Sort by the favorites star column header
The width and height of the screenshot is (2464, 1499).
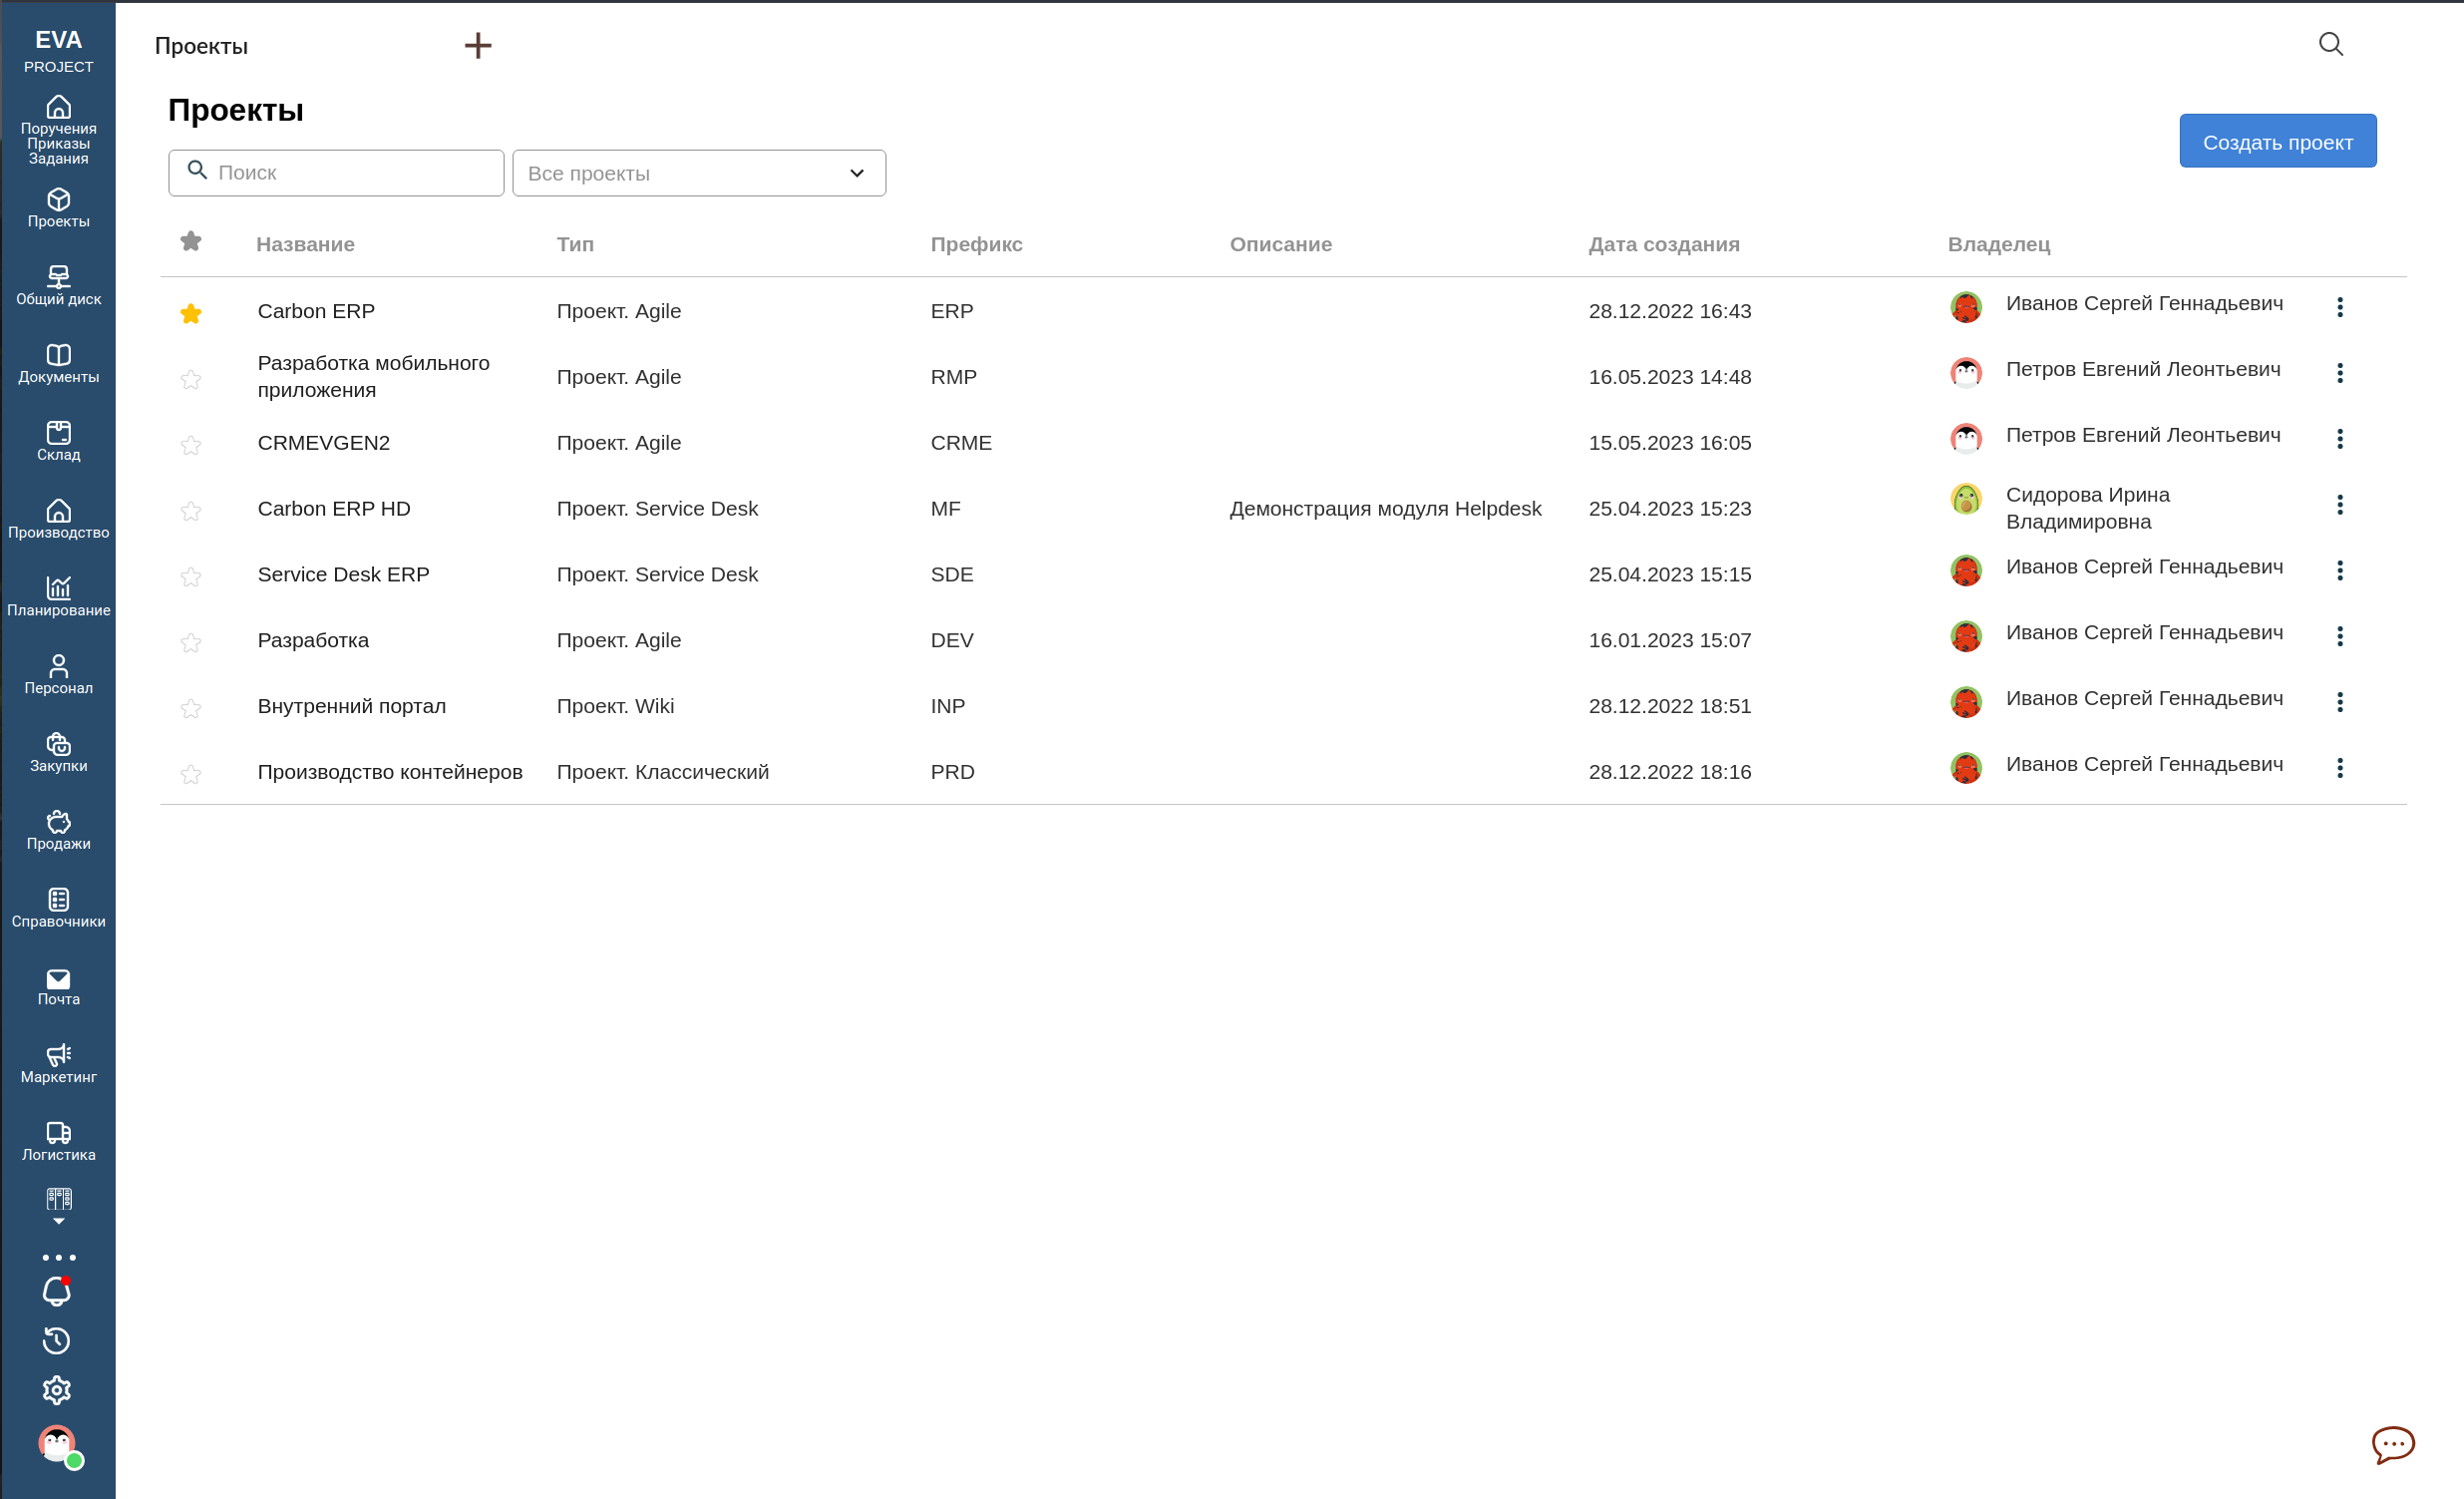(191, 241)
